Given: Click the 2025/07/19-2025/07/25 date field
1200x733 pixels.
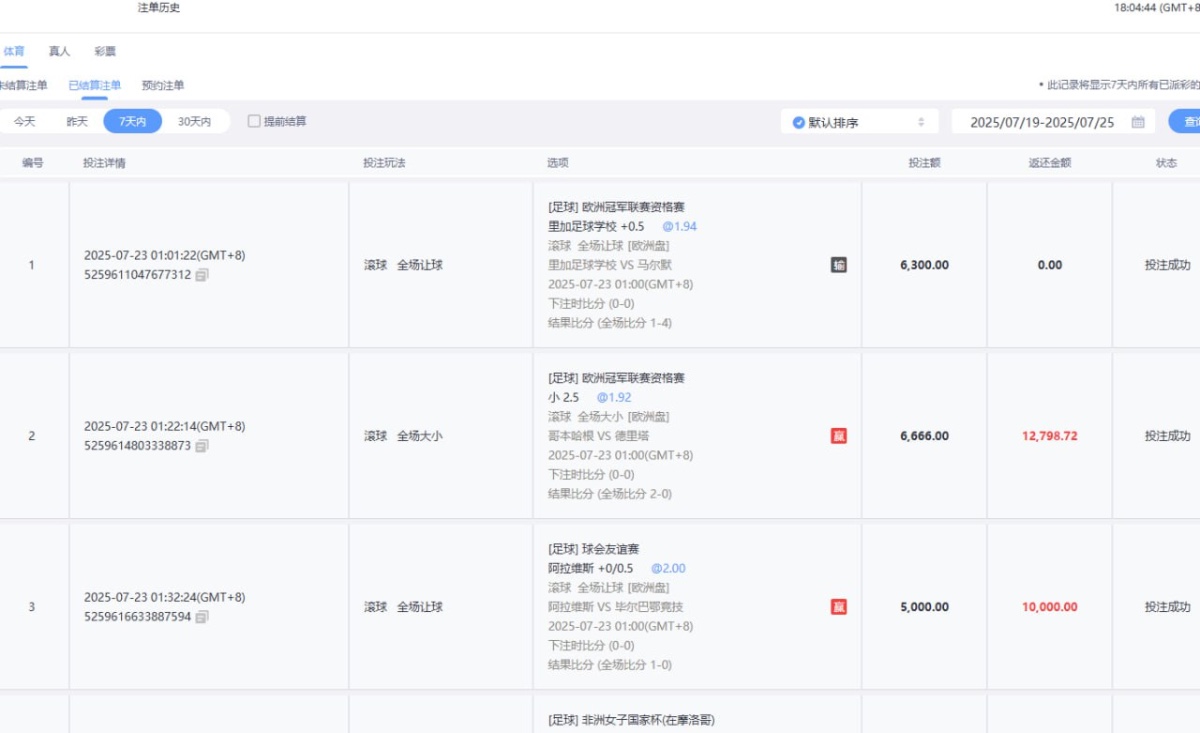Looking at the screenshot, I should point(1042,122).
